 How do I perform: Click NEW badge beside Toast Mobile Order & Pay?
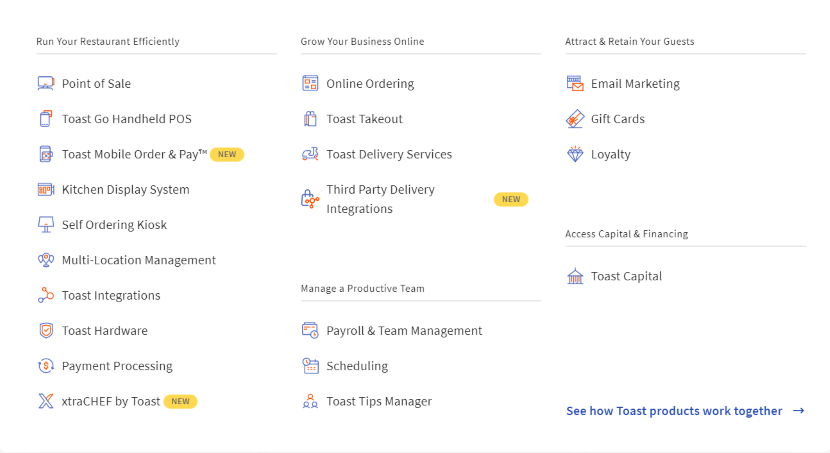pos(227,155)
